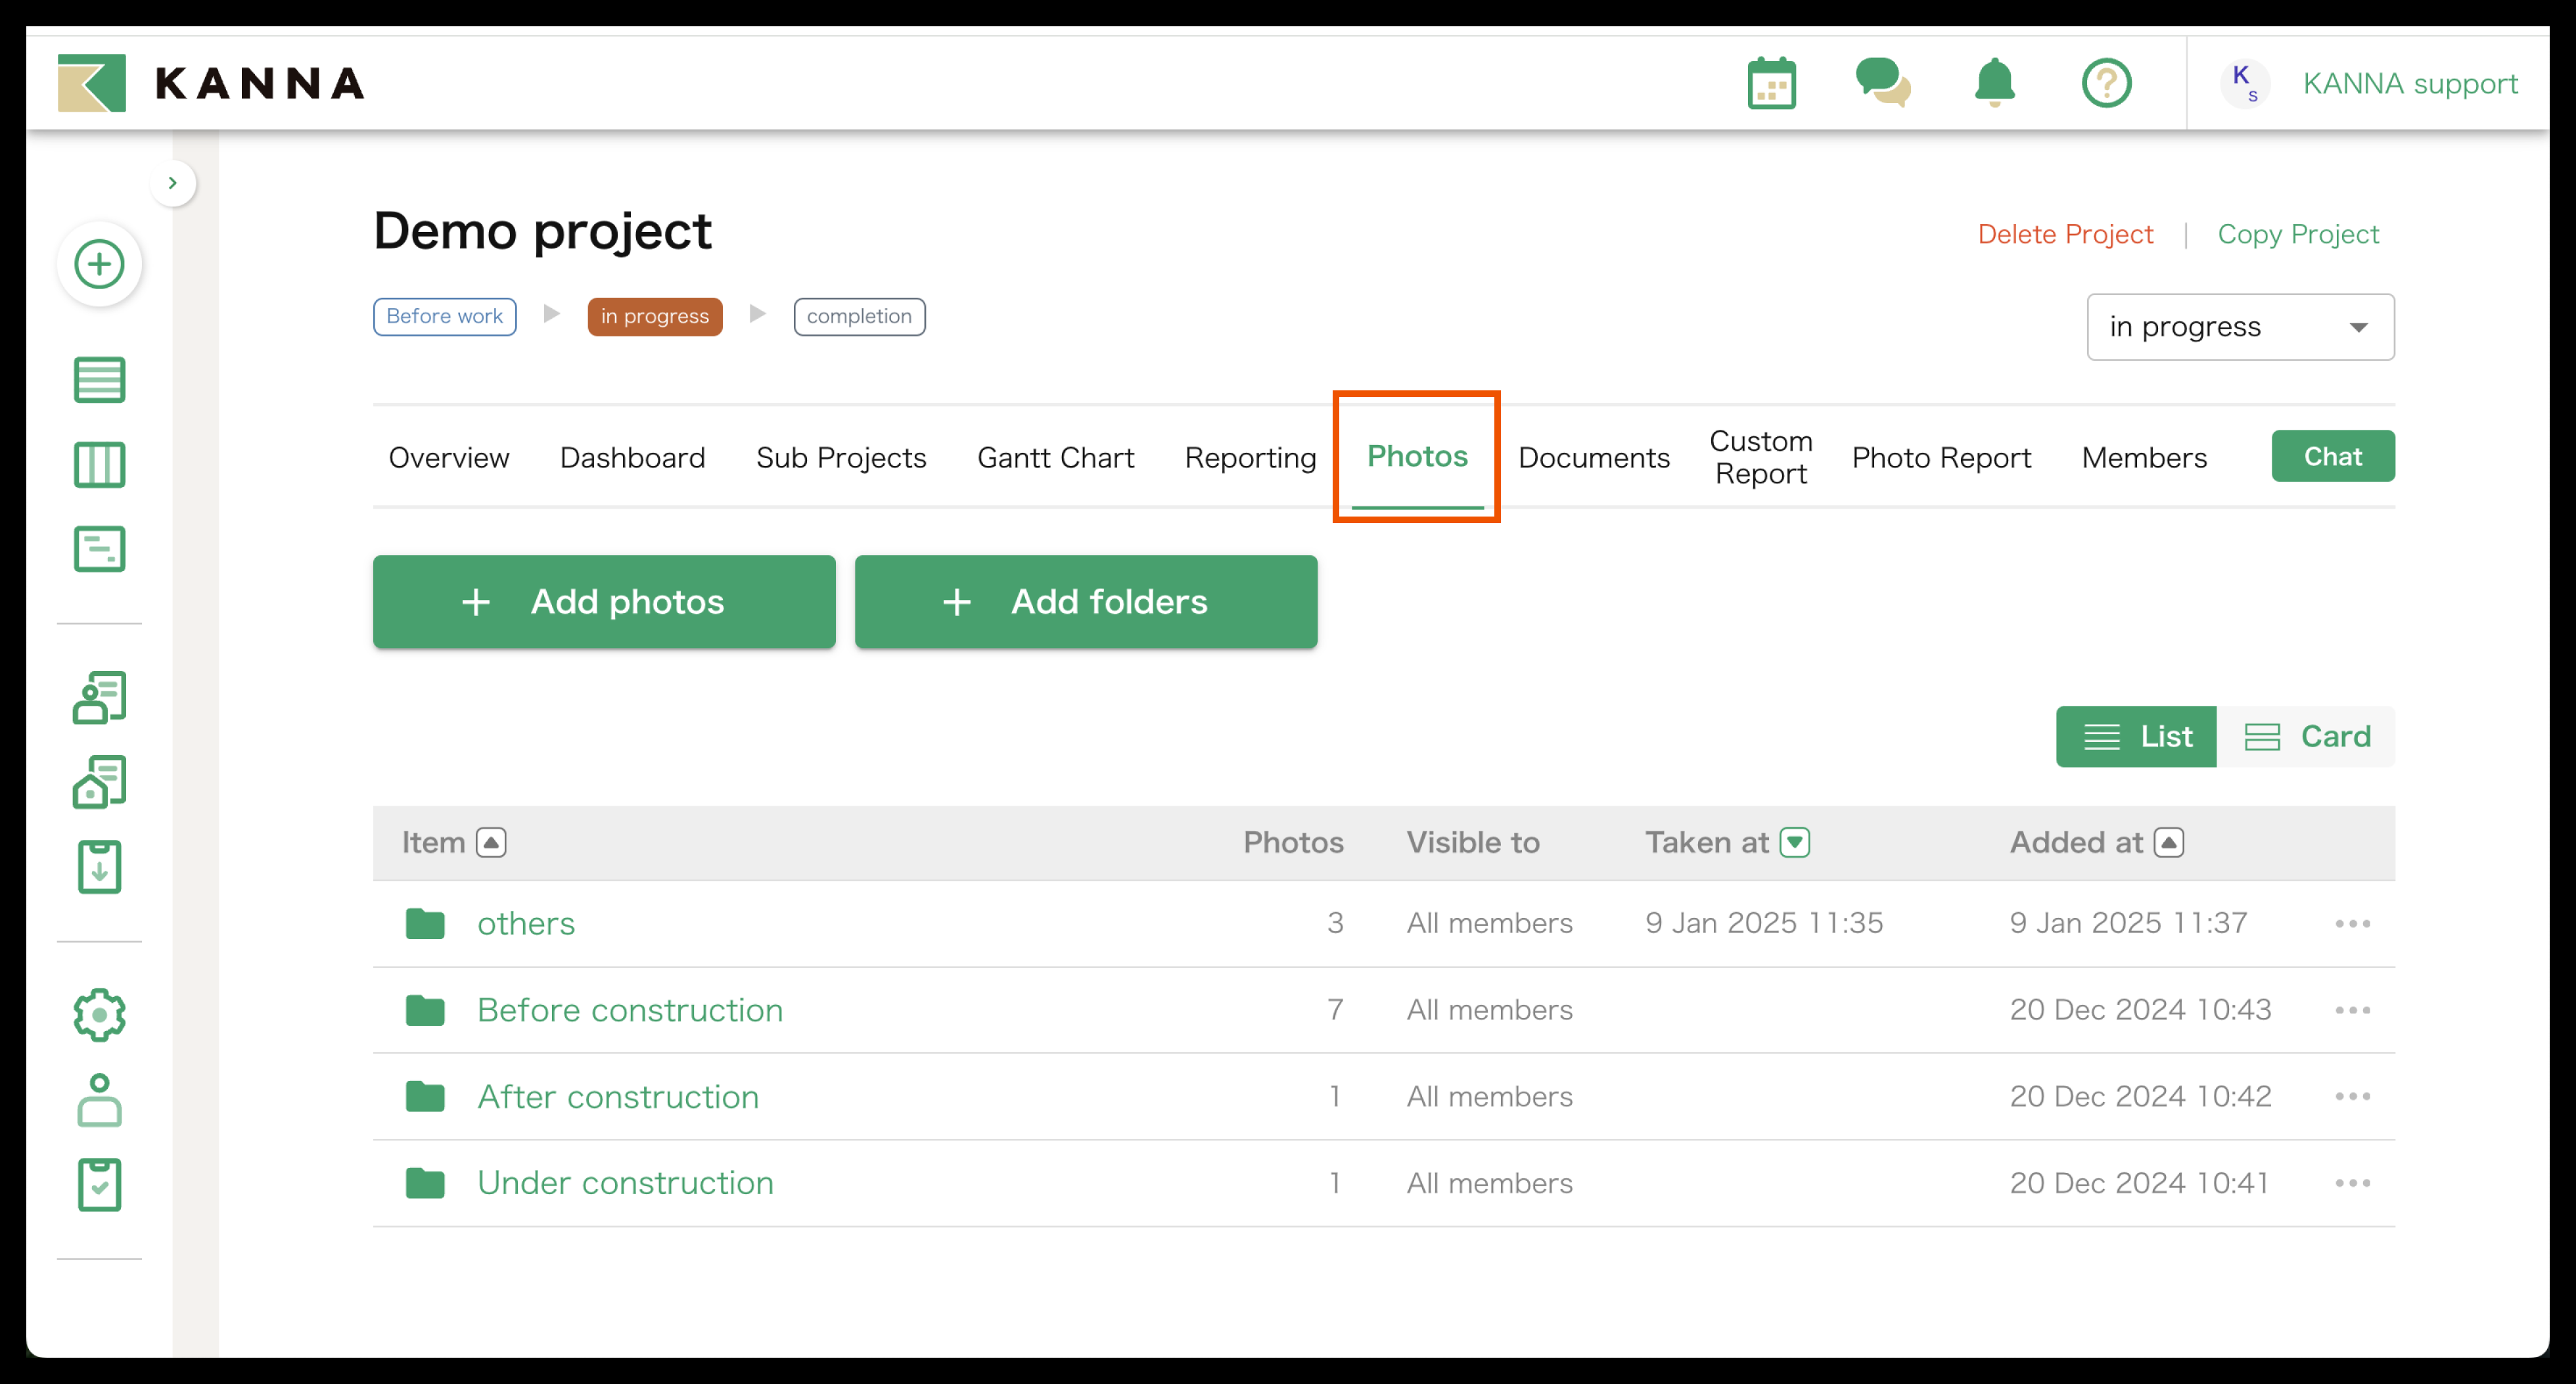Open options menu for others folder
The image size is (2576, 1384).
[2352, 923]
